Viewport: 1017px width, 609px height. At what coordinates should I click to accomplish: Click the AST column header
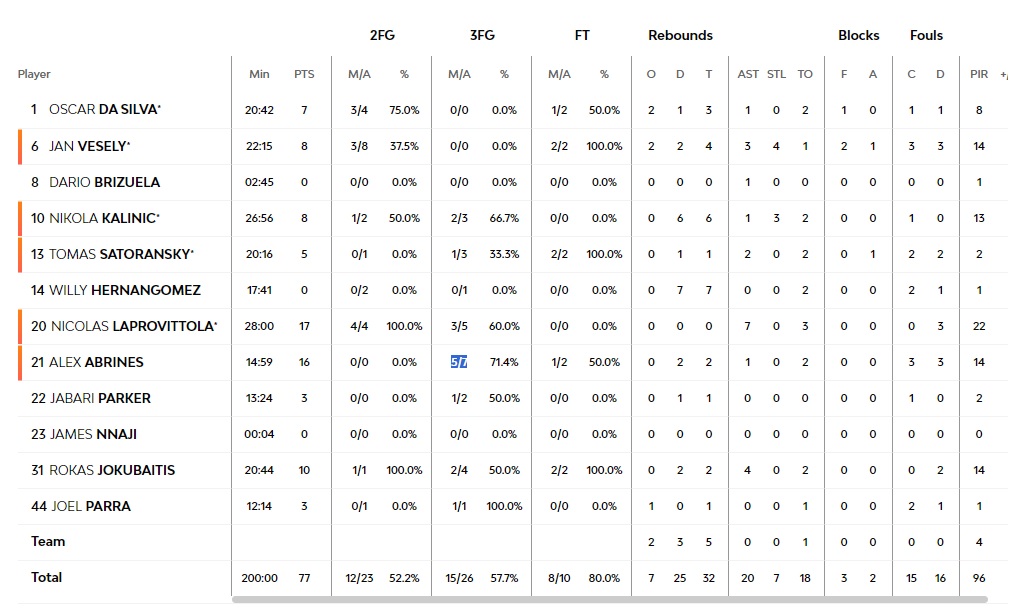[x=747, y=74]
